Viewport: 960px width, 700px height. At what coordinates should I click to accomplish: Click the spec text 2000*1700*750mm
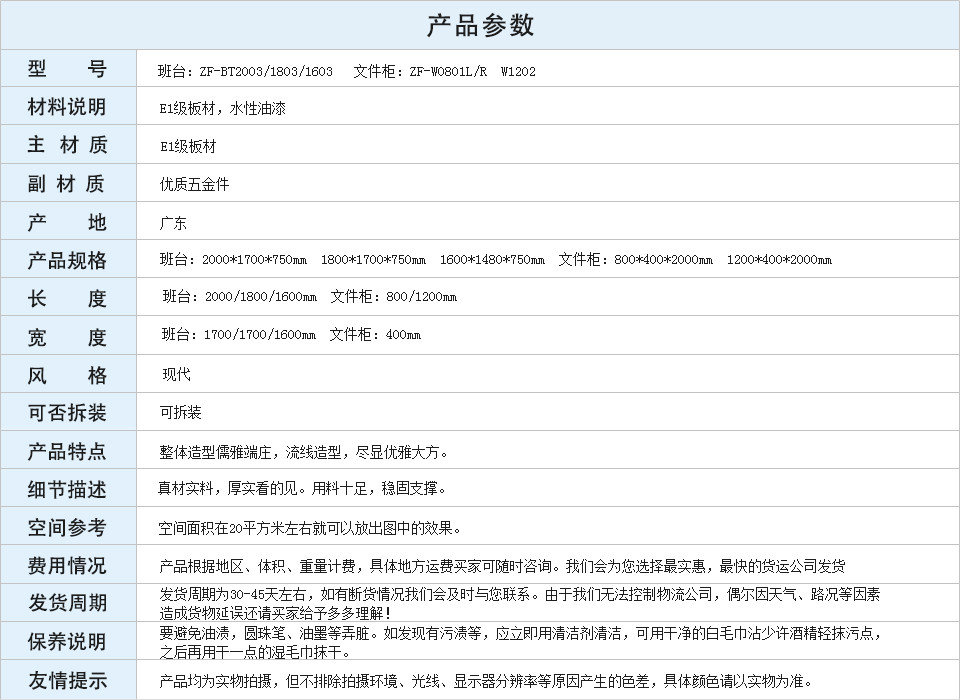click(x=255, y=260)
